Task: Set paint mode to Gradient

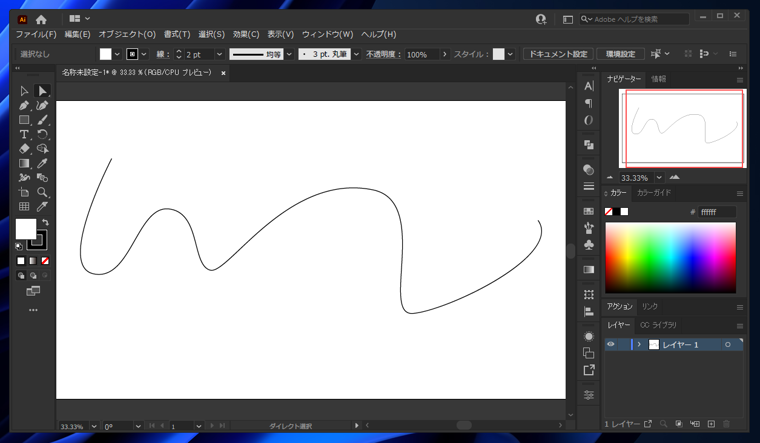Action: [33, 261]
